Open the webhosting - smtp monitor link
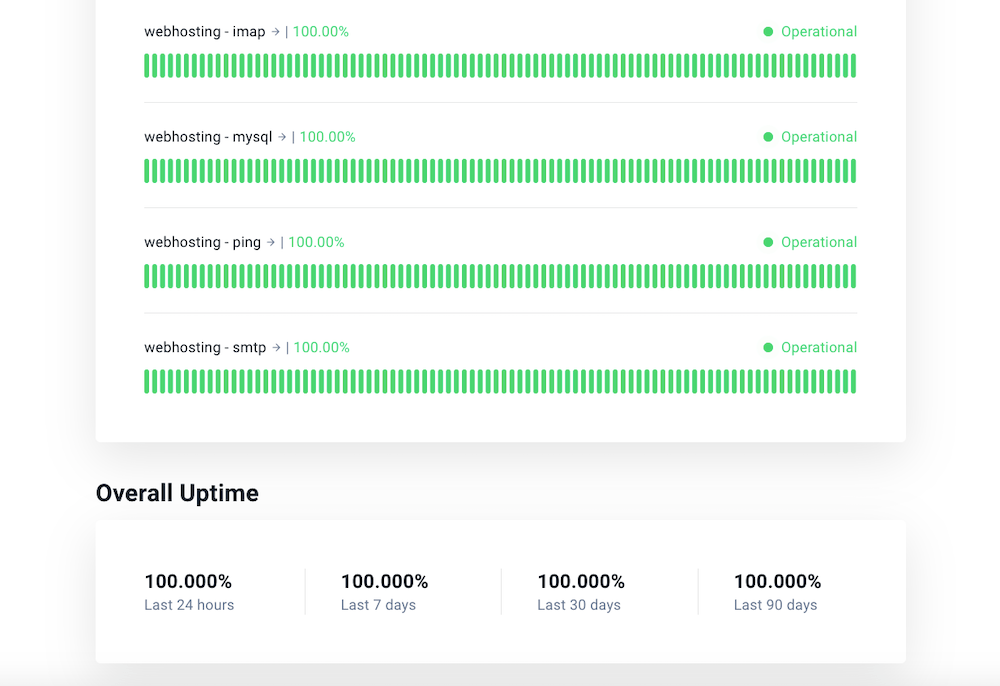Screen dimensions: 1000x686 pyautogui.click(x=205, y=347)
